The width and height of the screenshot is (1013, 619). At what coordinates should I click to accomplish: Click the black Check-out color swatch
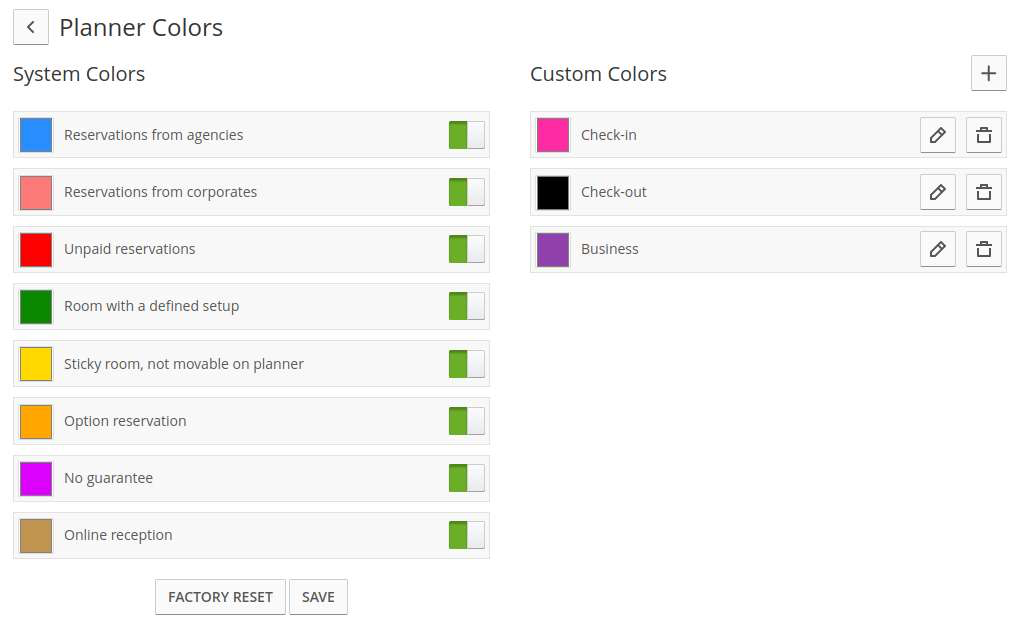(x=553, y=192)
